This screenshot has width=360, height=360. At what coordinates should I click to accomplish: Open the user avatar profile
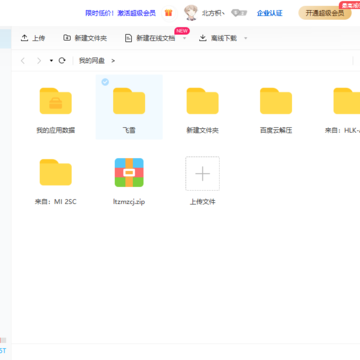coord(191,13)
